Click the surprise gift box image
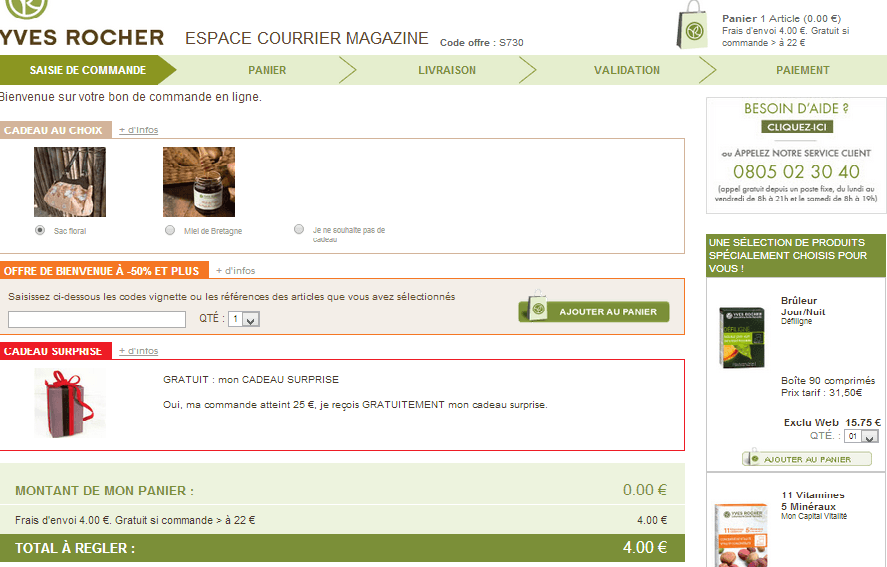The height and width of the screenshot is (567, 887). [69, 402]
